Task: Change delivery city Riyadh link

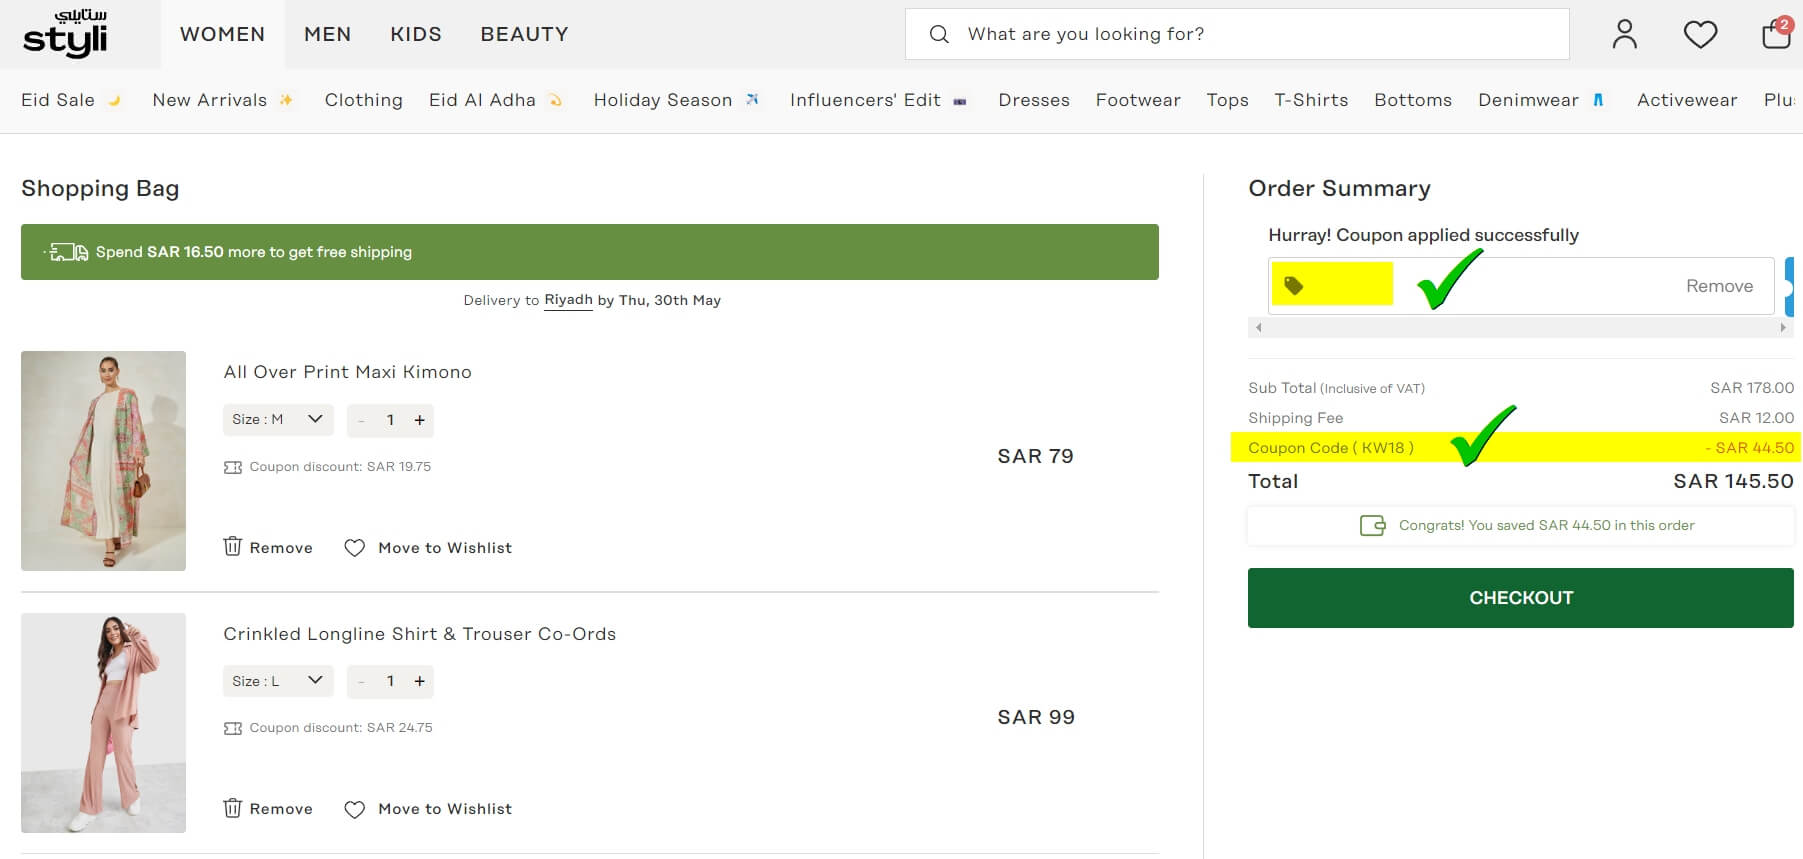Action: (568, 300)
